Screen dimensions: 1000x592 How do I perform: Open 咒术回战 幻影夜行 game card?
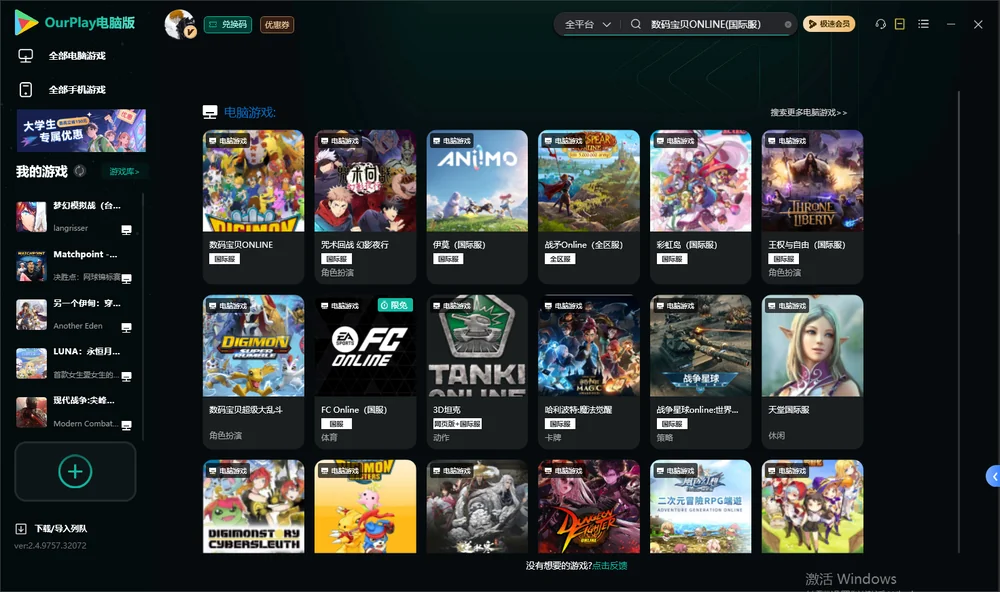coord(365,206)
